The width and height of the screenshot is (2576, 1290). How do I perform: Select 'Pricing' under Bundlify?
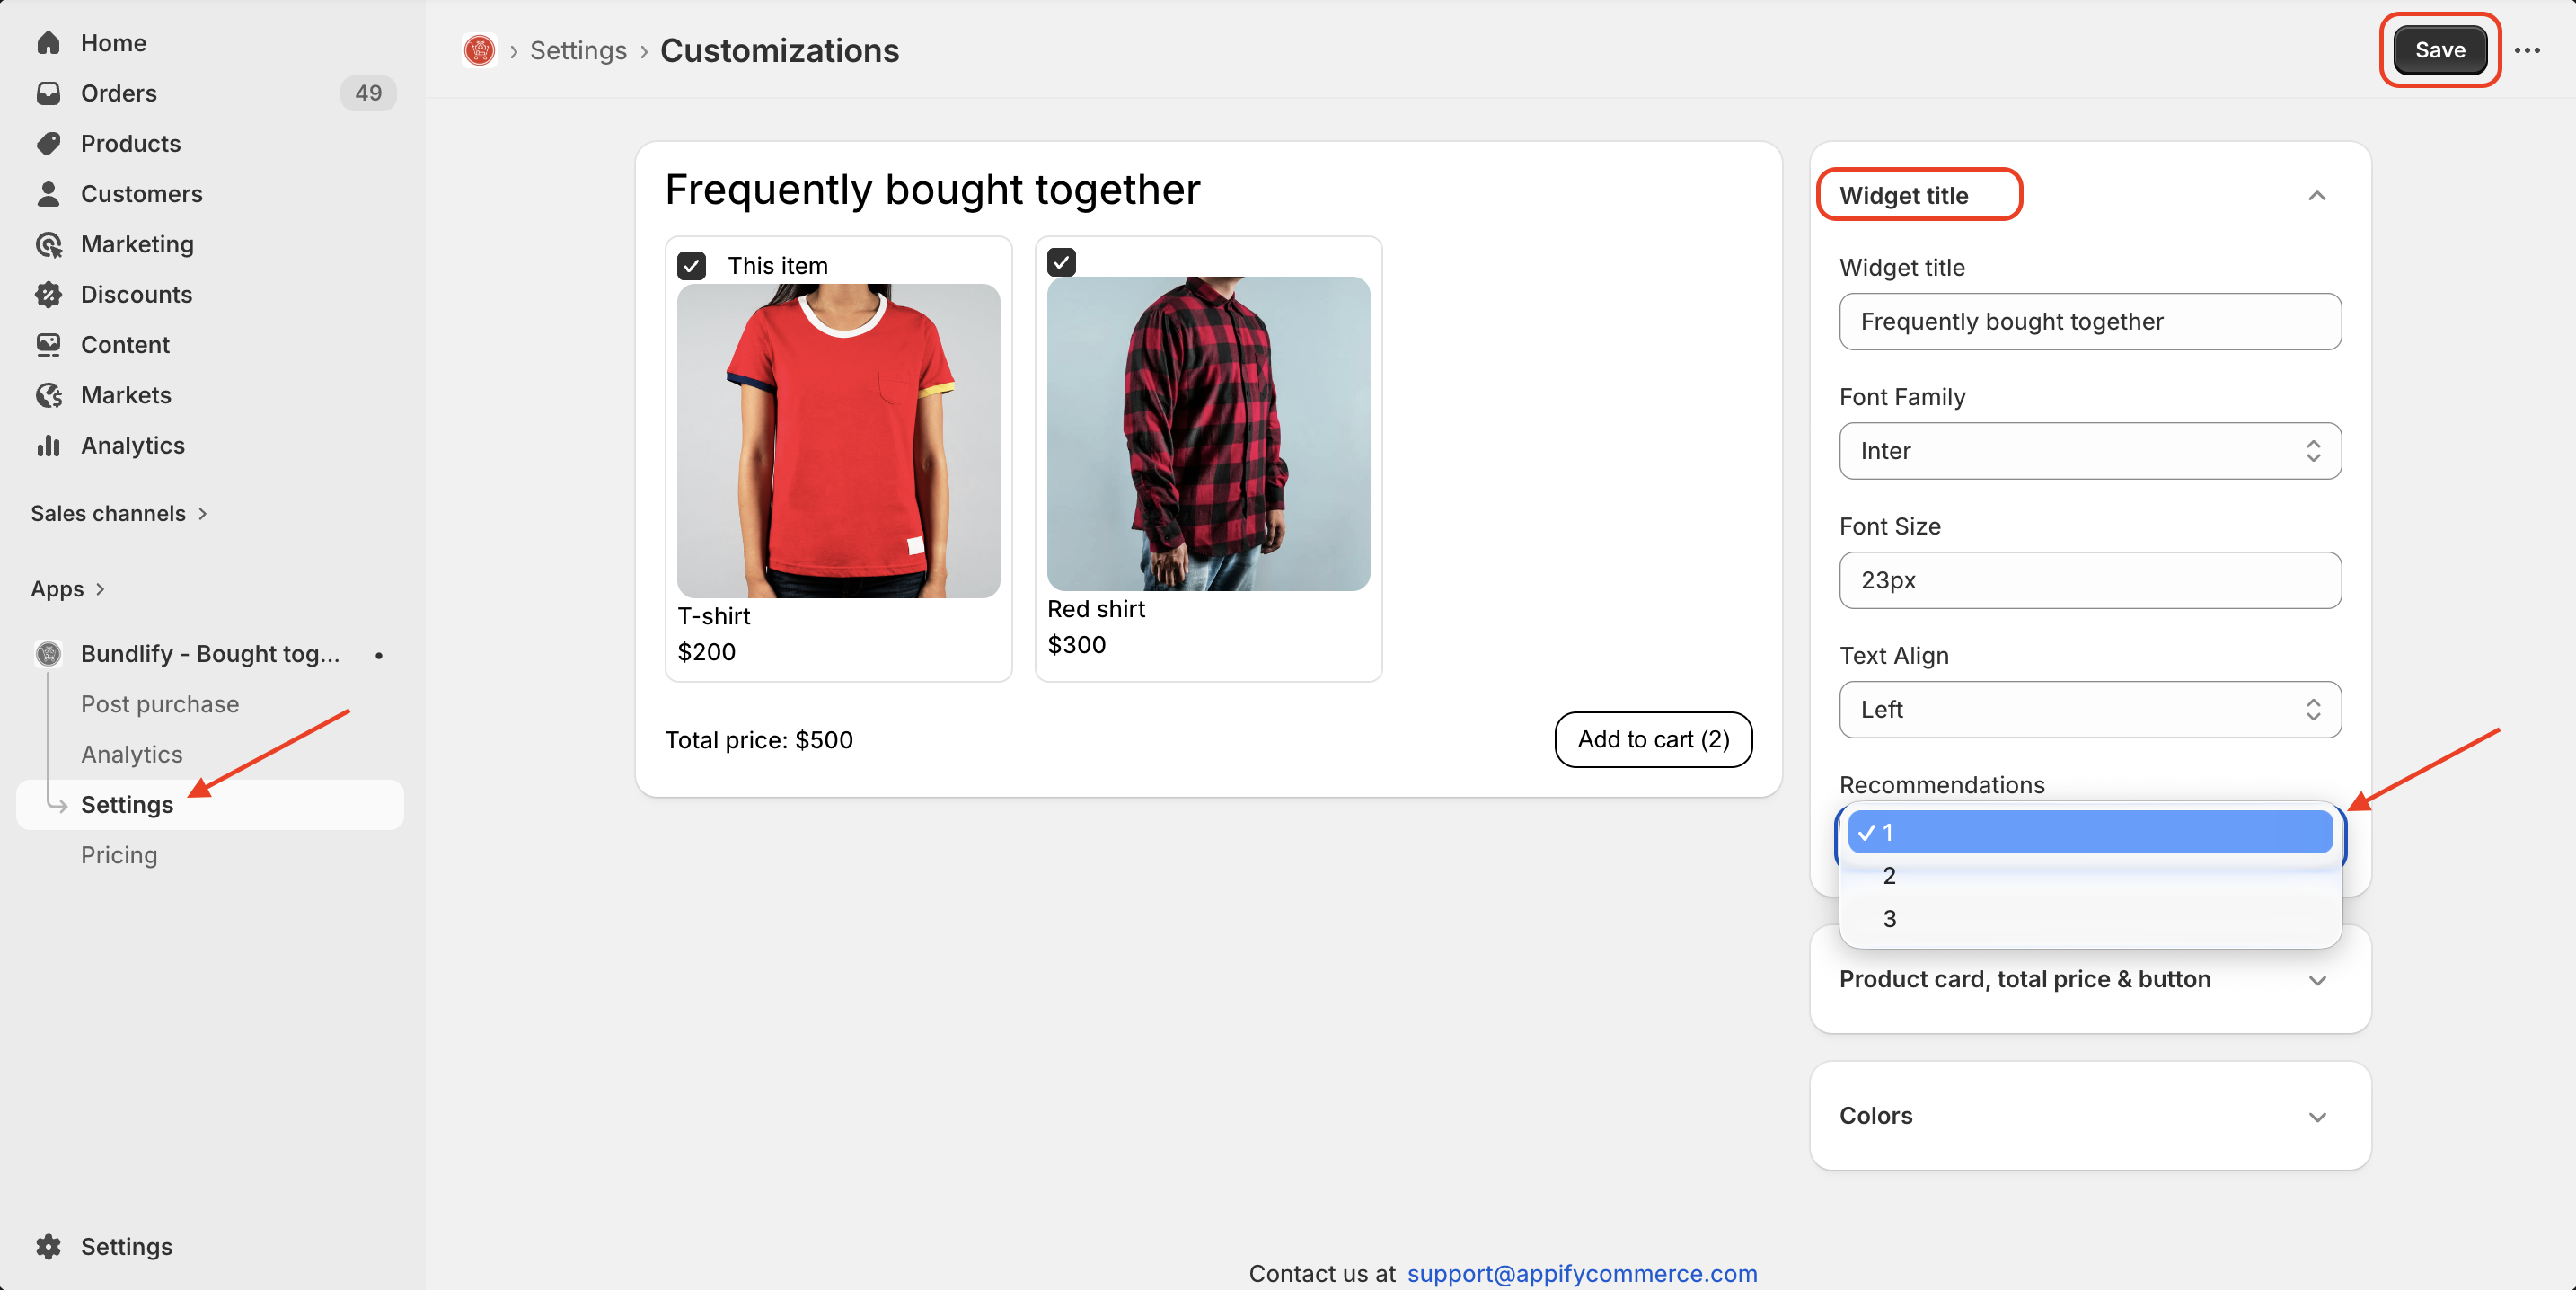(x=119, y=855)
